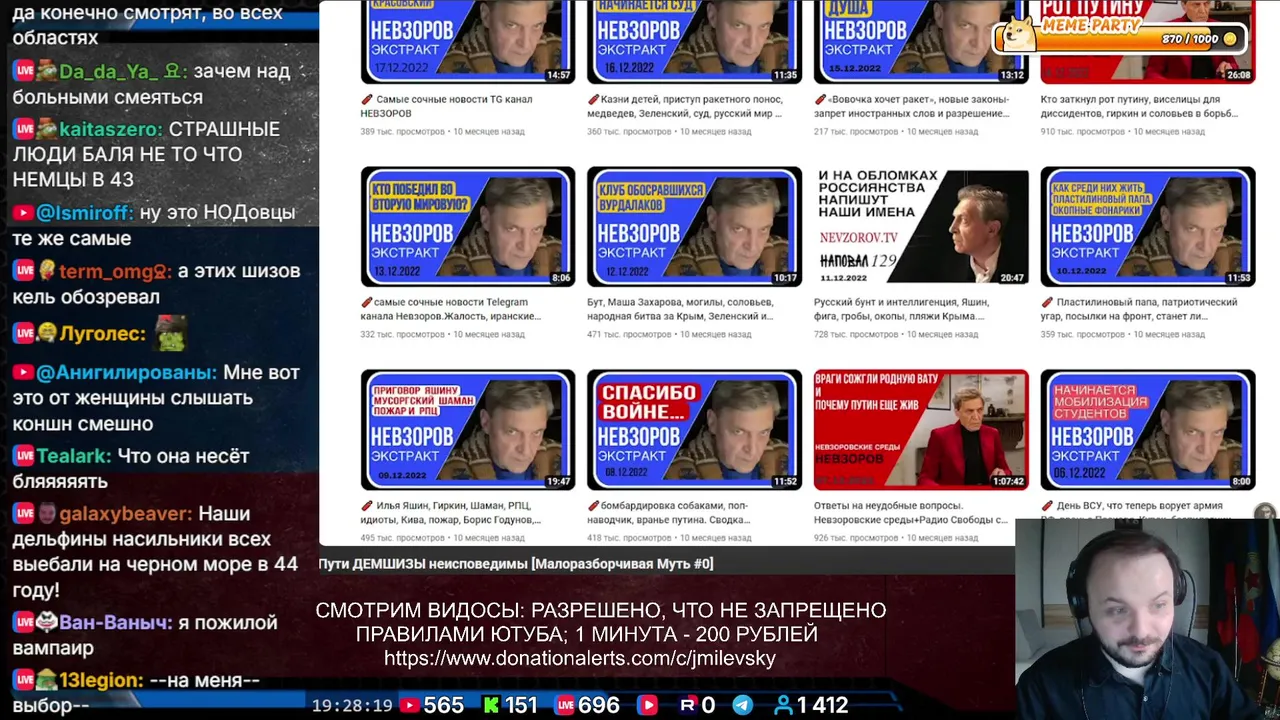
Task: Open 'Враги сожгли родную вату' thumbnail
Action: (x=921, y=430)
